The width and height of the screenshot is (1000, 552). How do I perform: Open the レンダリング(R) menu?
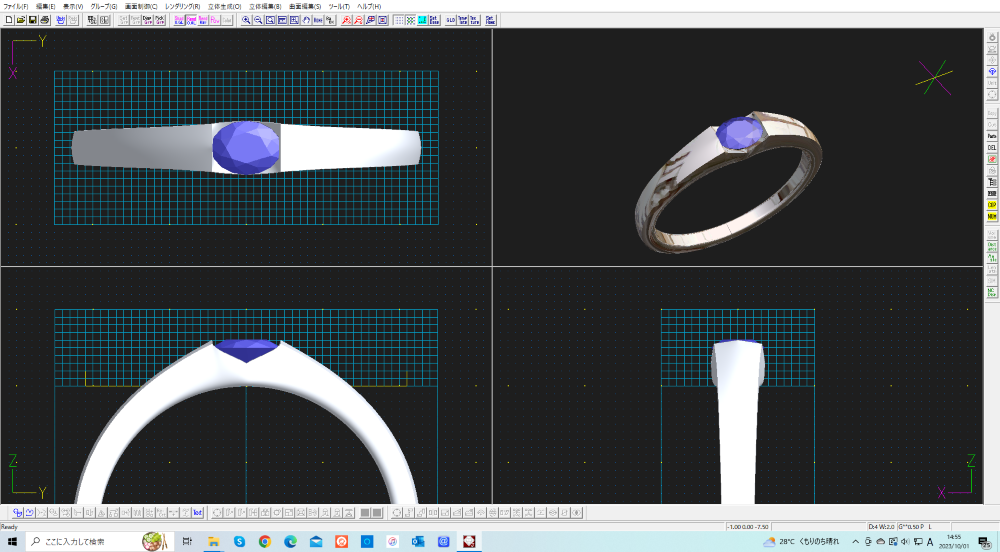pyautogui.click(x=182, y=6)
